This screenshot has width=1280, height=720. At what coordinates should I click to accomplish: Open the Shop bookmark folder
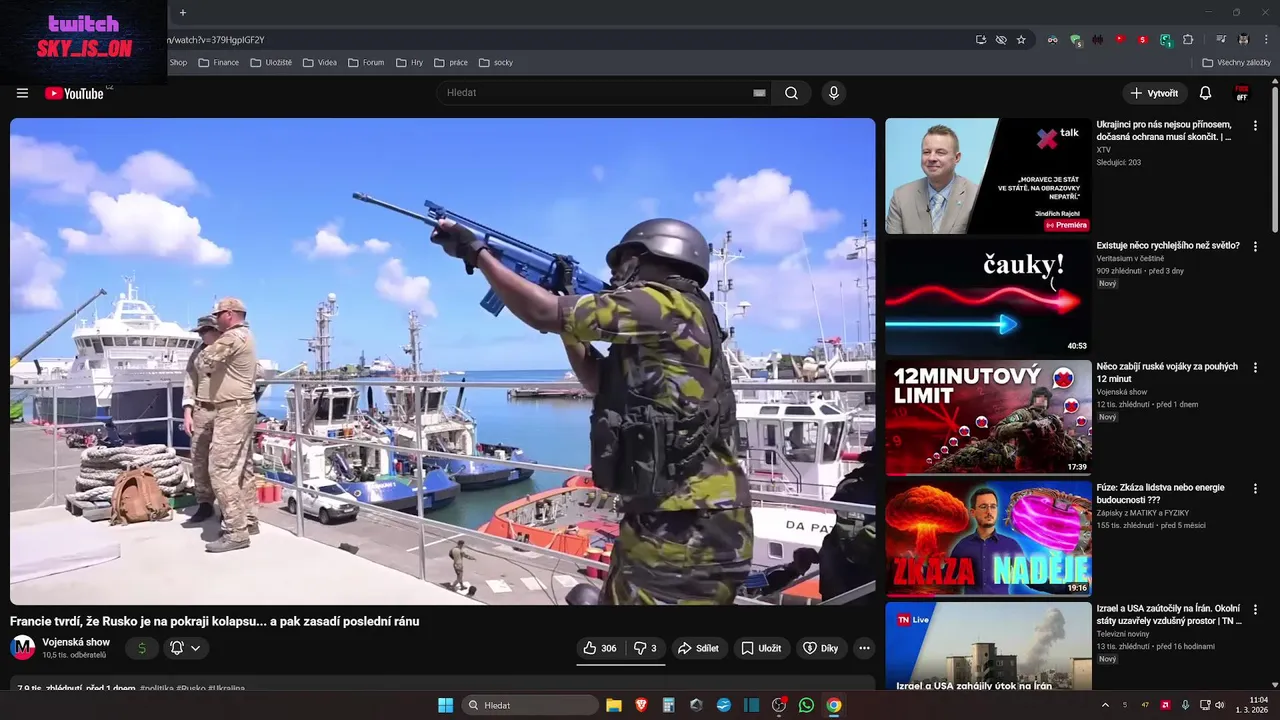[178, 62]
